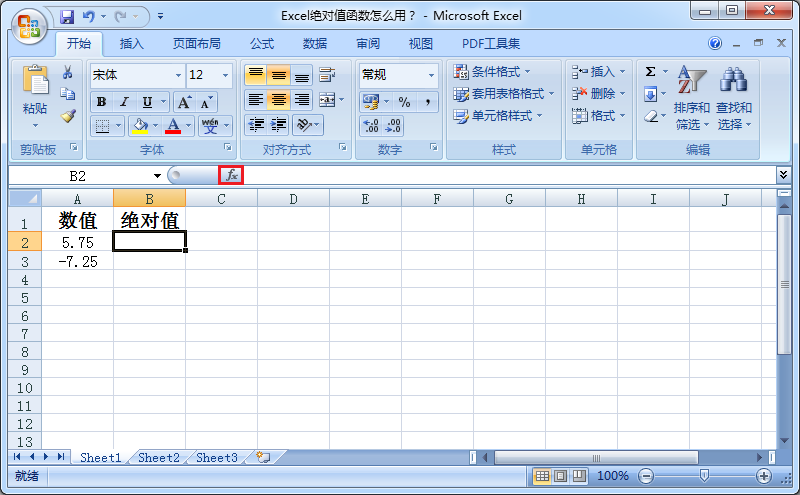The width and height of the screenshot is (800, 495).
Task: Click Merge and Center icon
Action: (x=327, y=100)
